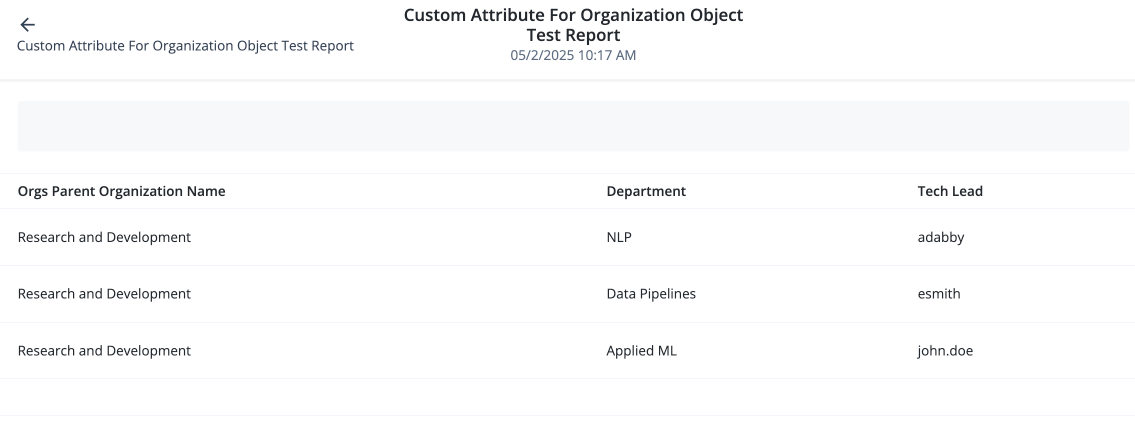Click the back arrow icon
The width and height of the screenshot is (1135, 421).
[27, 25]
